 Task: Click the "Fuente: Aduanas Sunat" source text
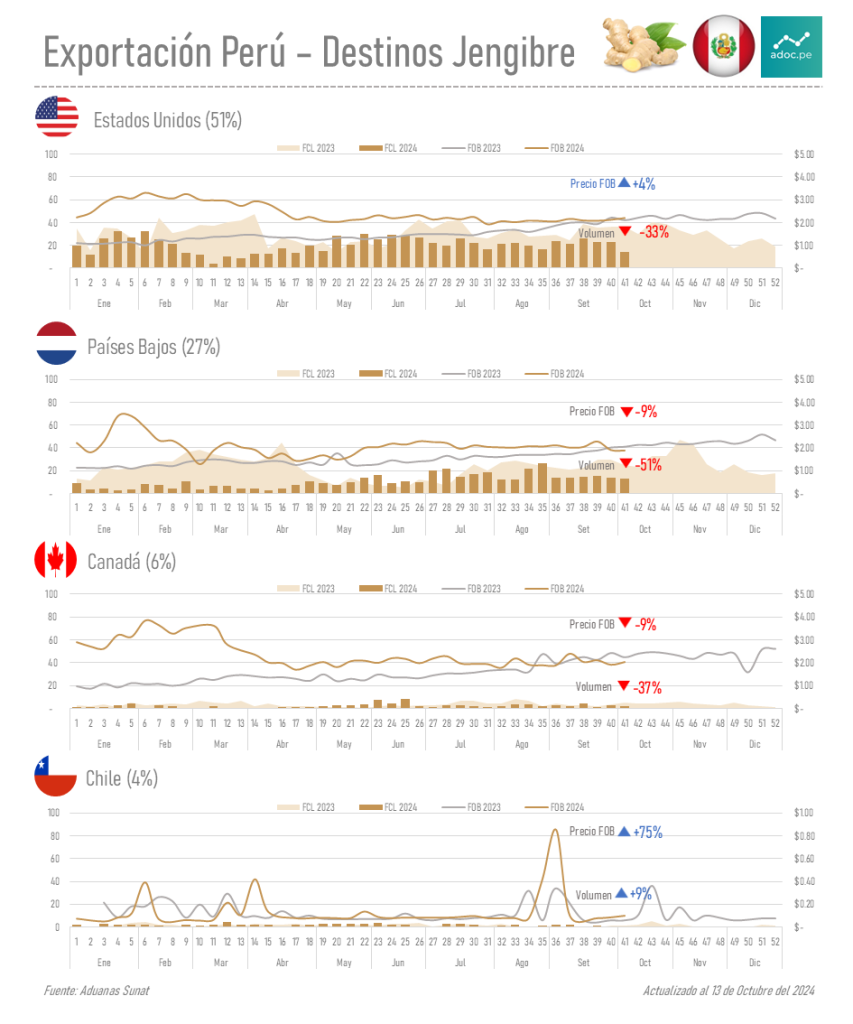tap(97, 990)
